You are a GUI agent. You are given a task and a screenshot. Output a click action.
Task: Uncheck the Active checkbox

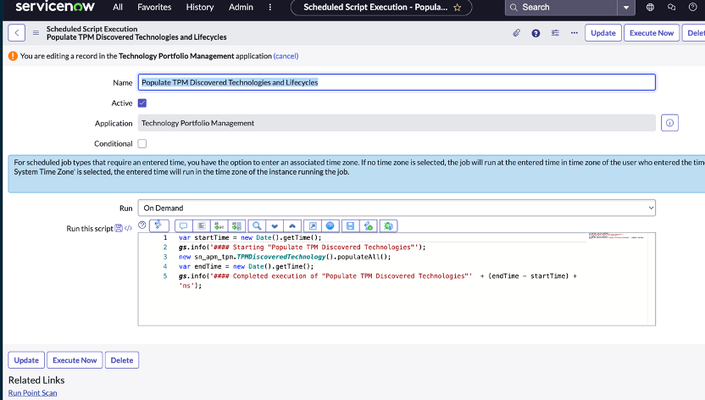pyautogui.click(x=142, y=103)
